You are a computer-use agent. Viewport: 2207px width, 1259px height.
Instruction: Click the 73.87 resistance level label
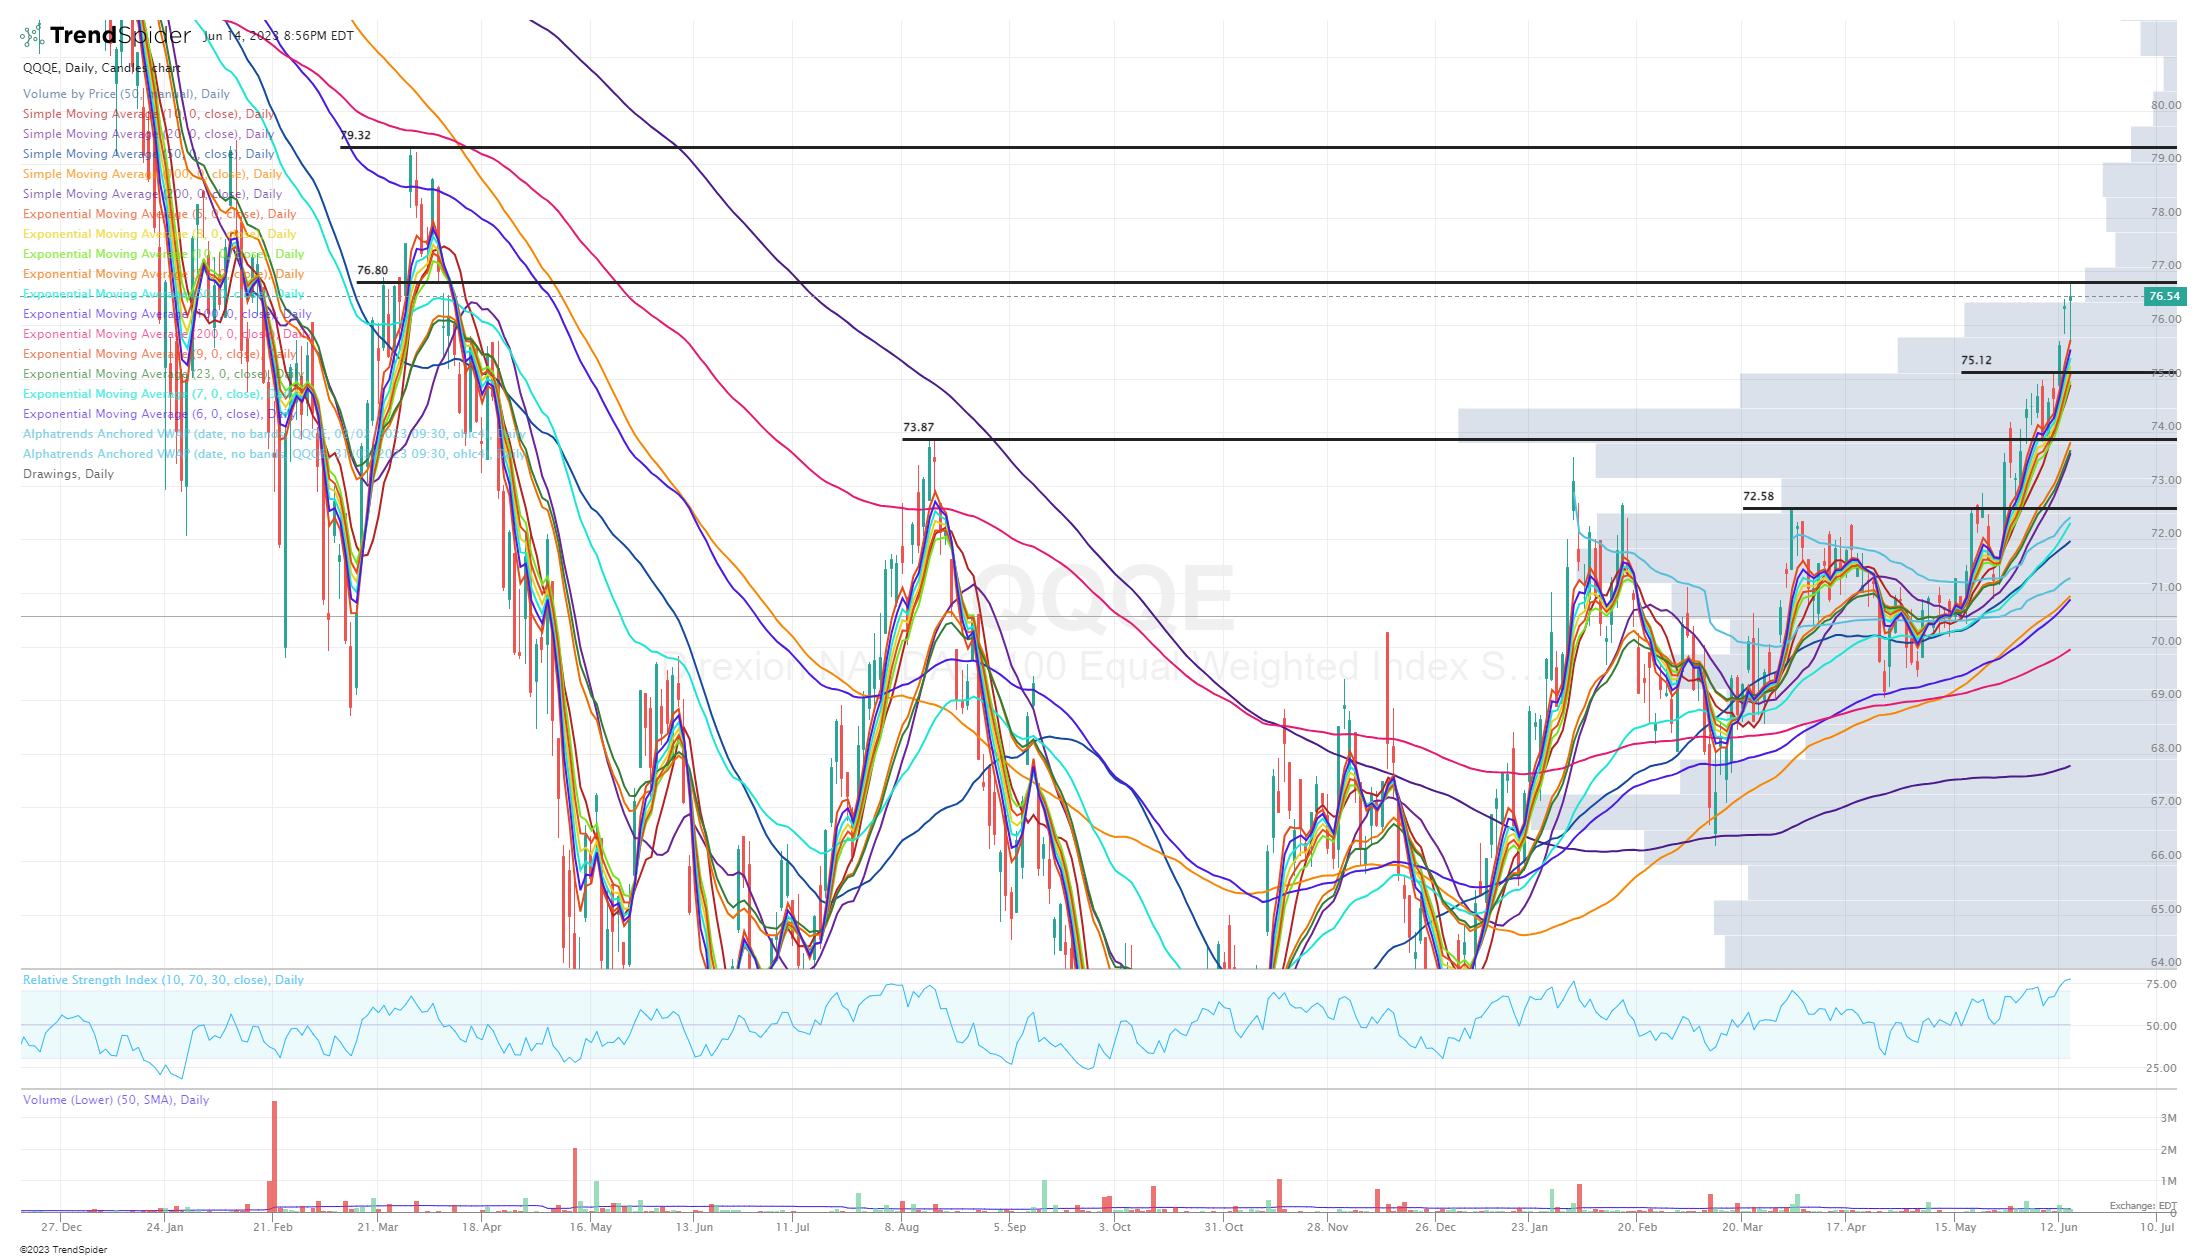918,428
